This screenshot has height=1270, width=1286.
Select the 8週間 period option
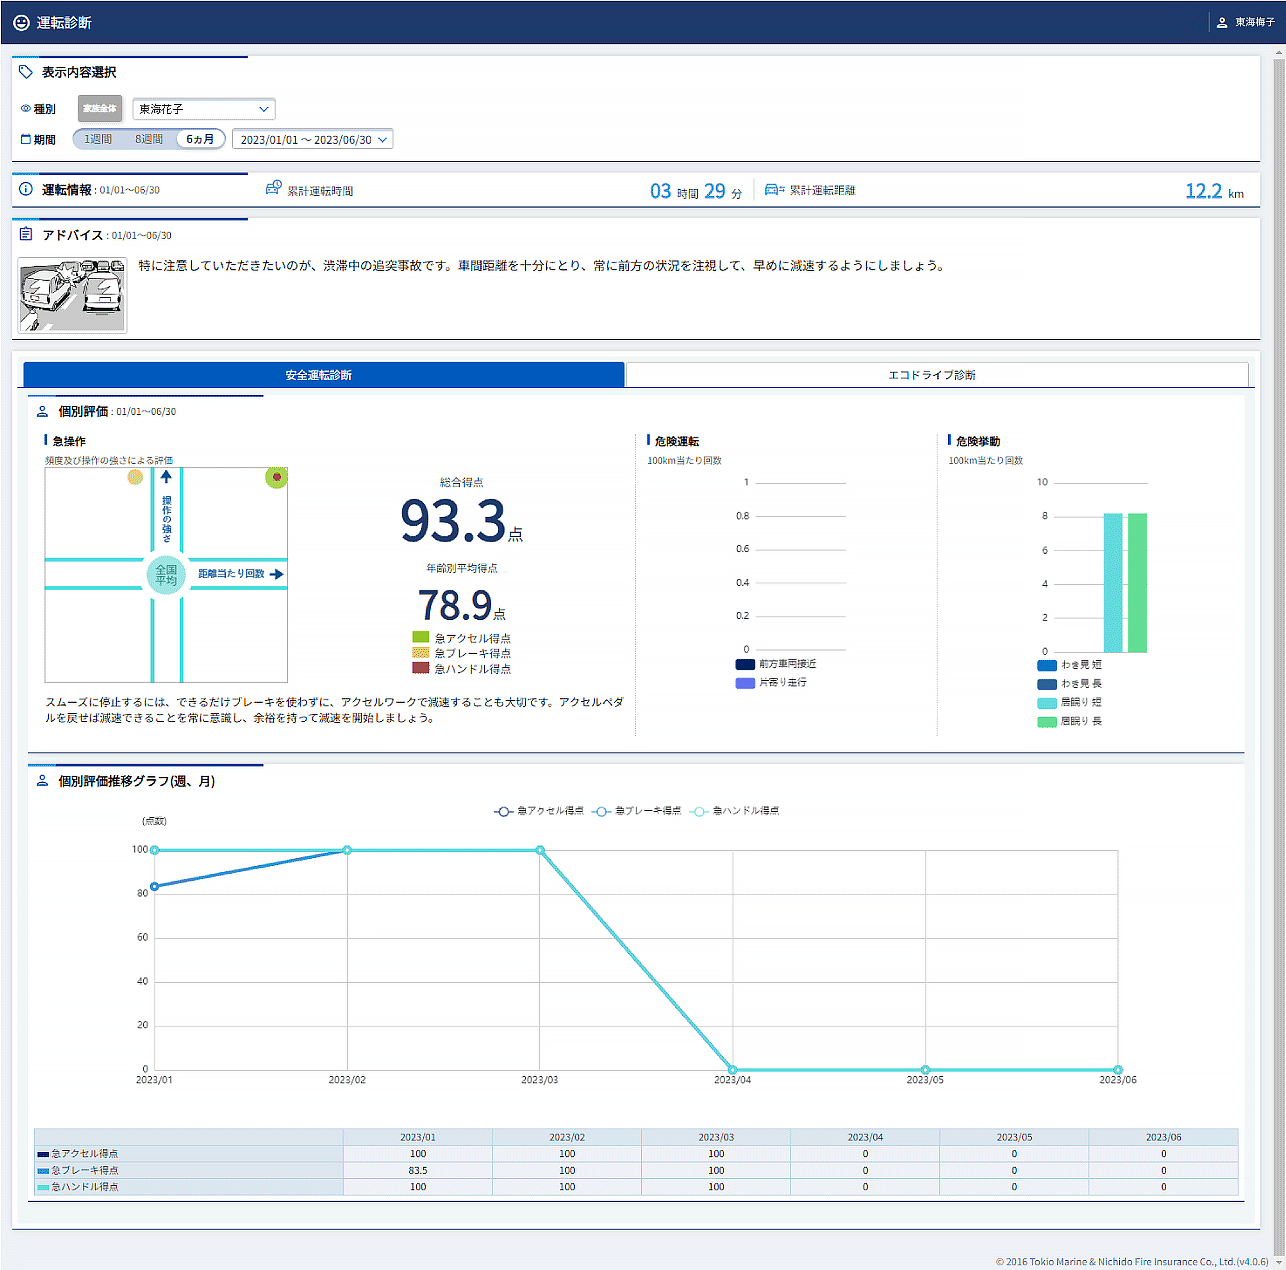click(149, 139)
